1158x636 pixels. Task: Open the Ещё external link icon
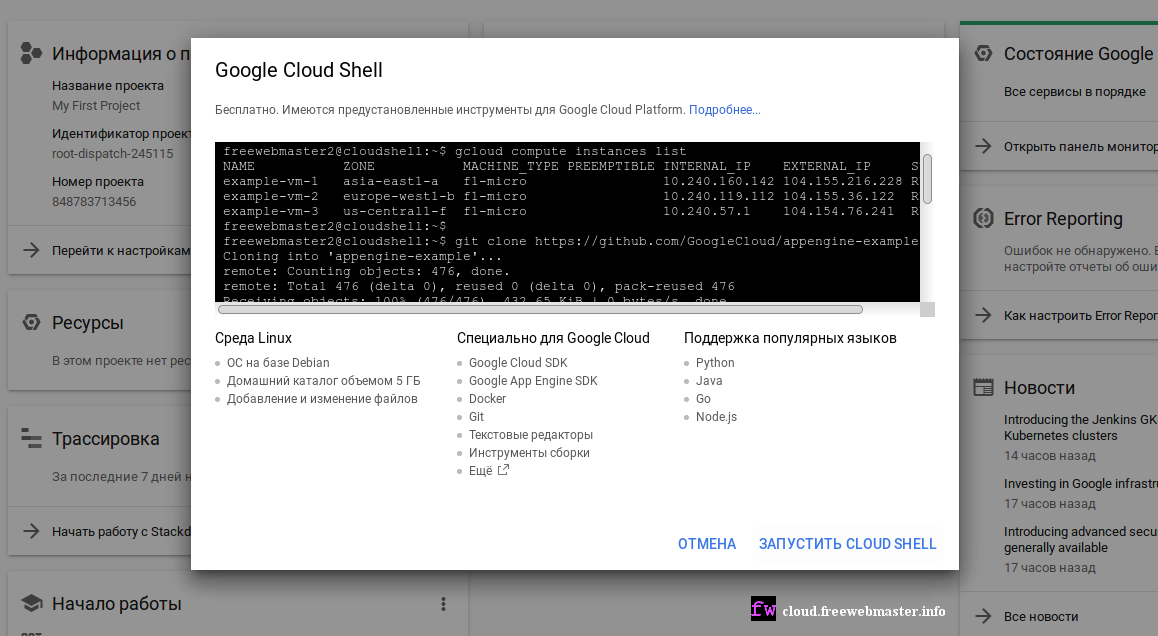(503, 470)
